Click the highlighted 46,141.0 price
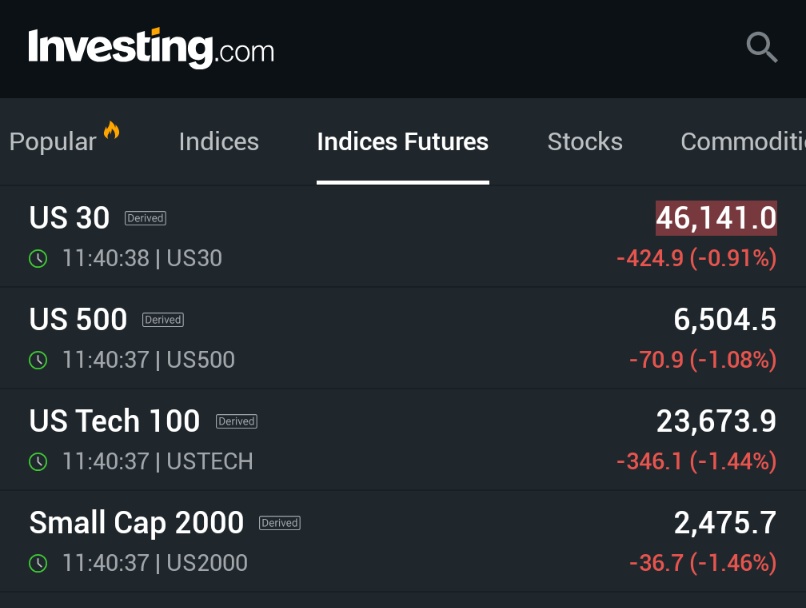806x608 pixels. click(716, 217)
